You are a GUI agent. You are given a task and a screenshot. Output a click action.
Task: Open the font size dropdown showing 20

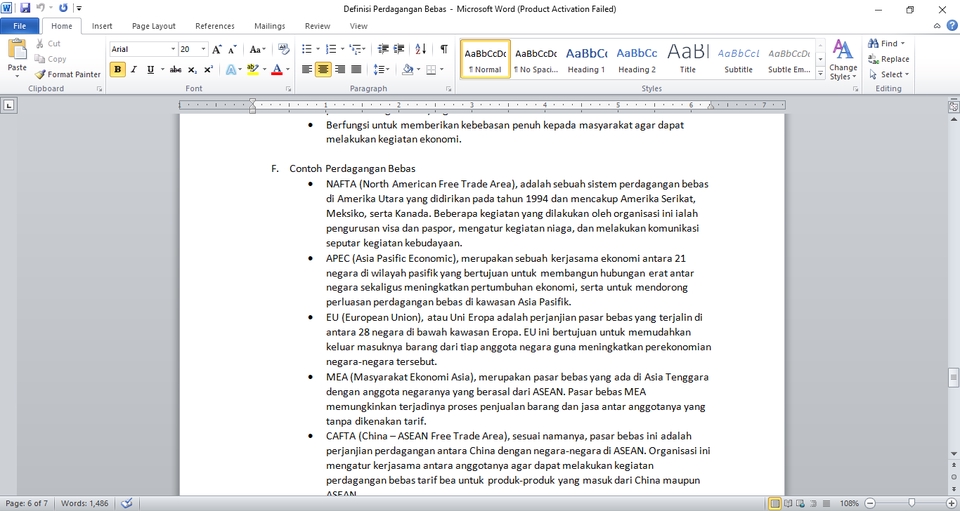click(x=204, y=49)
